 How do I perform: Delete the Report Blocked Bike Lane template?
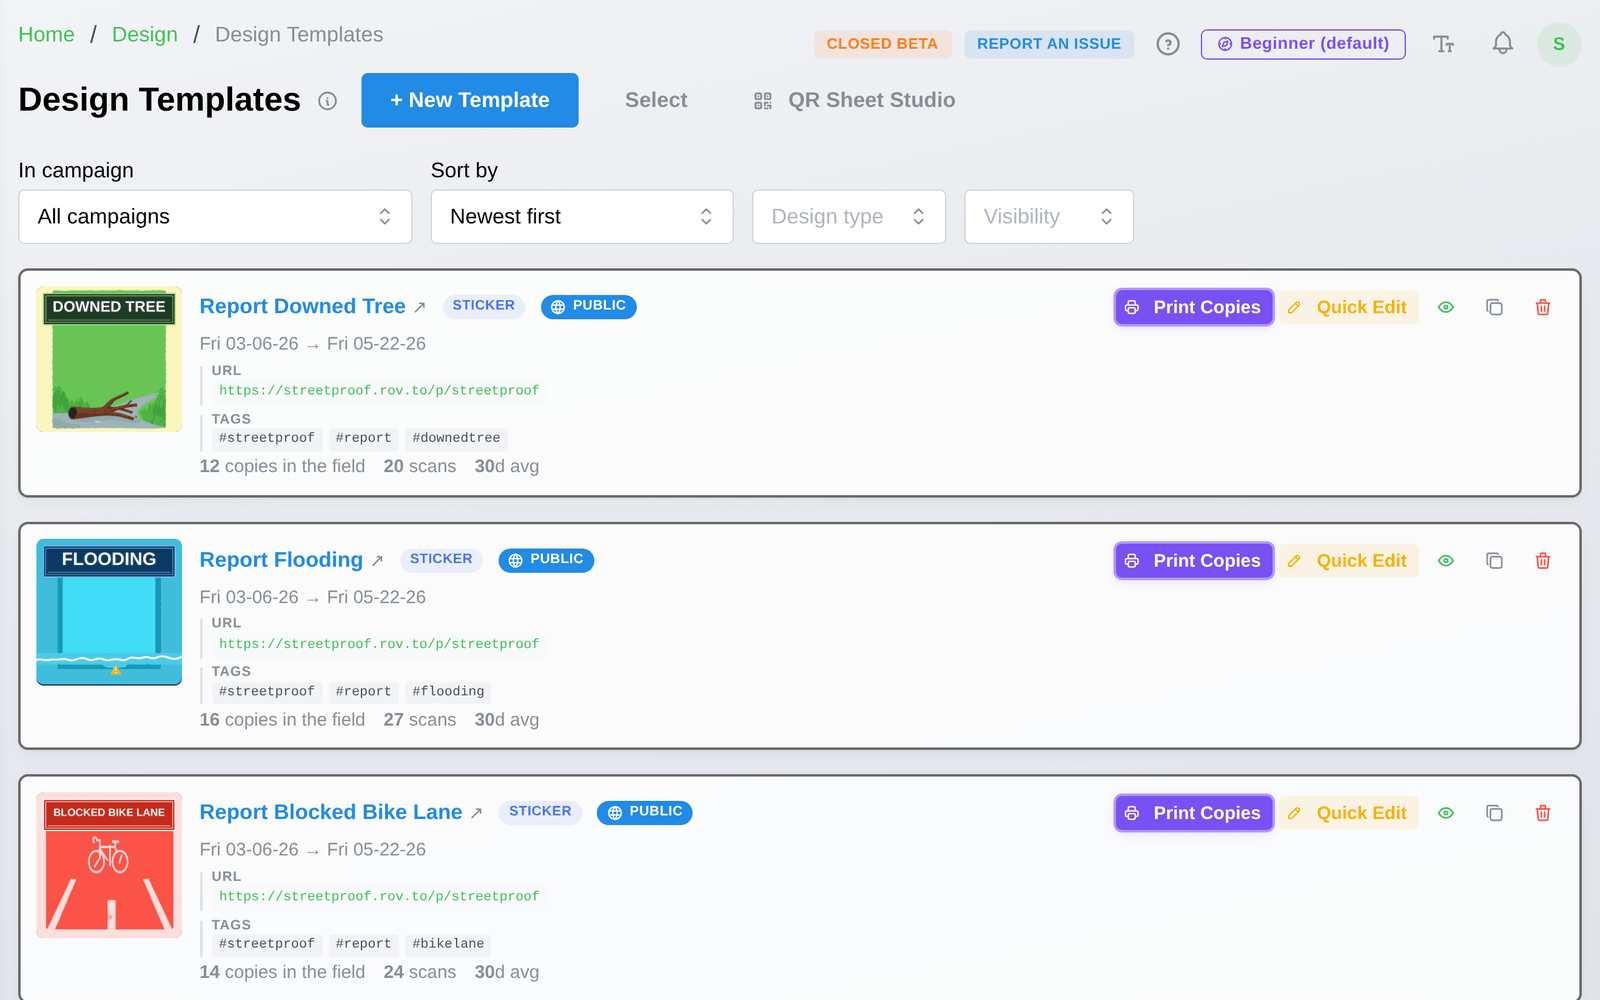pos(1543,813)
